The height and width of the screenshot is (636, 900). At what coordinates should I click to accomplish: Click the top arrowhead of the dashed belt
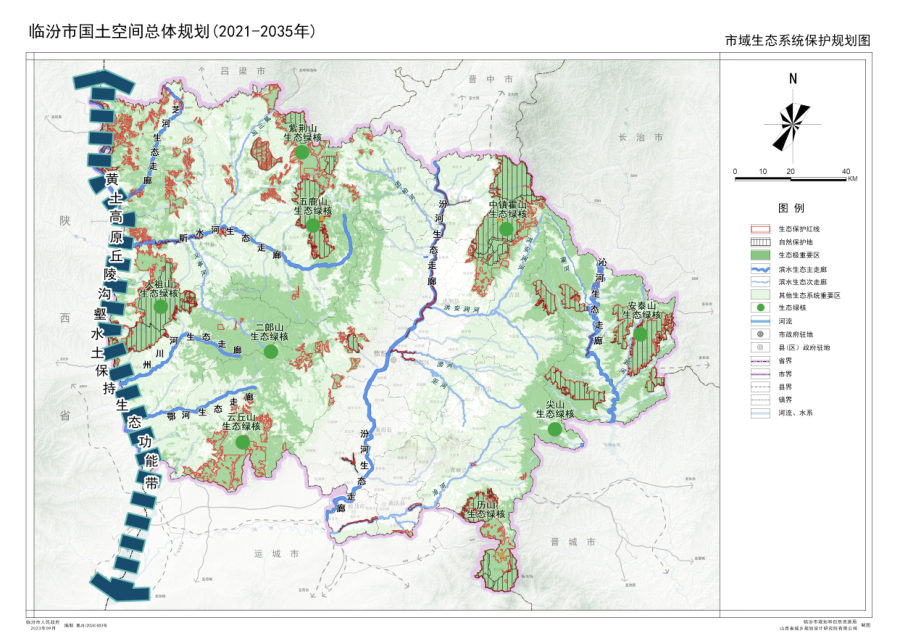click(104, 81)
